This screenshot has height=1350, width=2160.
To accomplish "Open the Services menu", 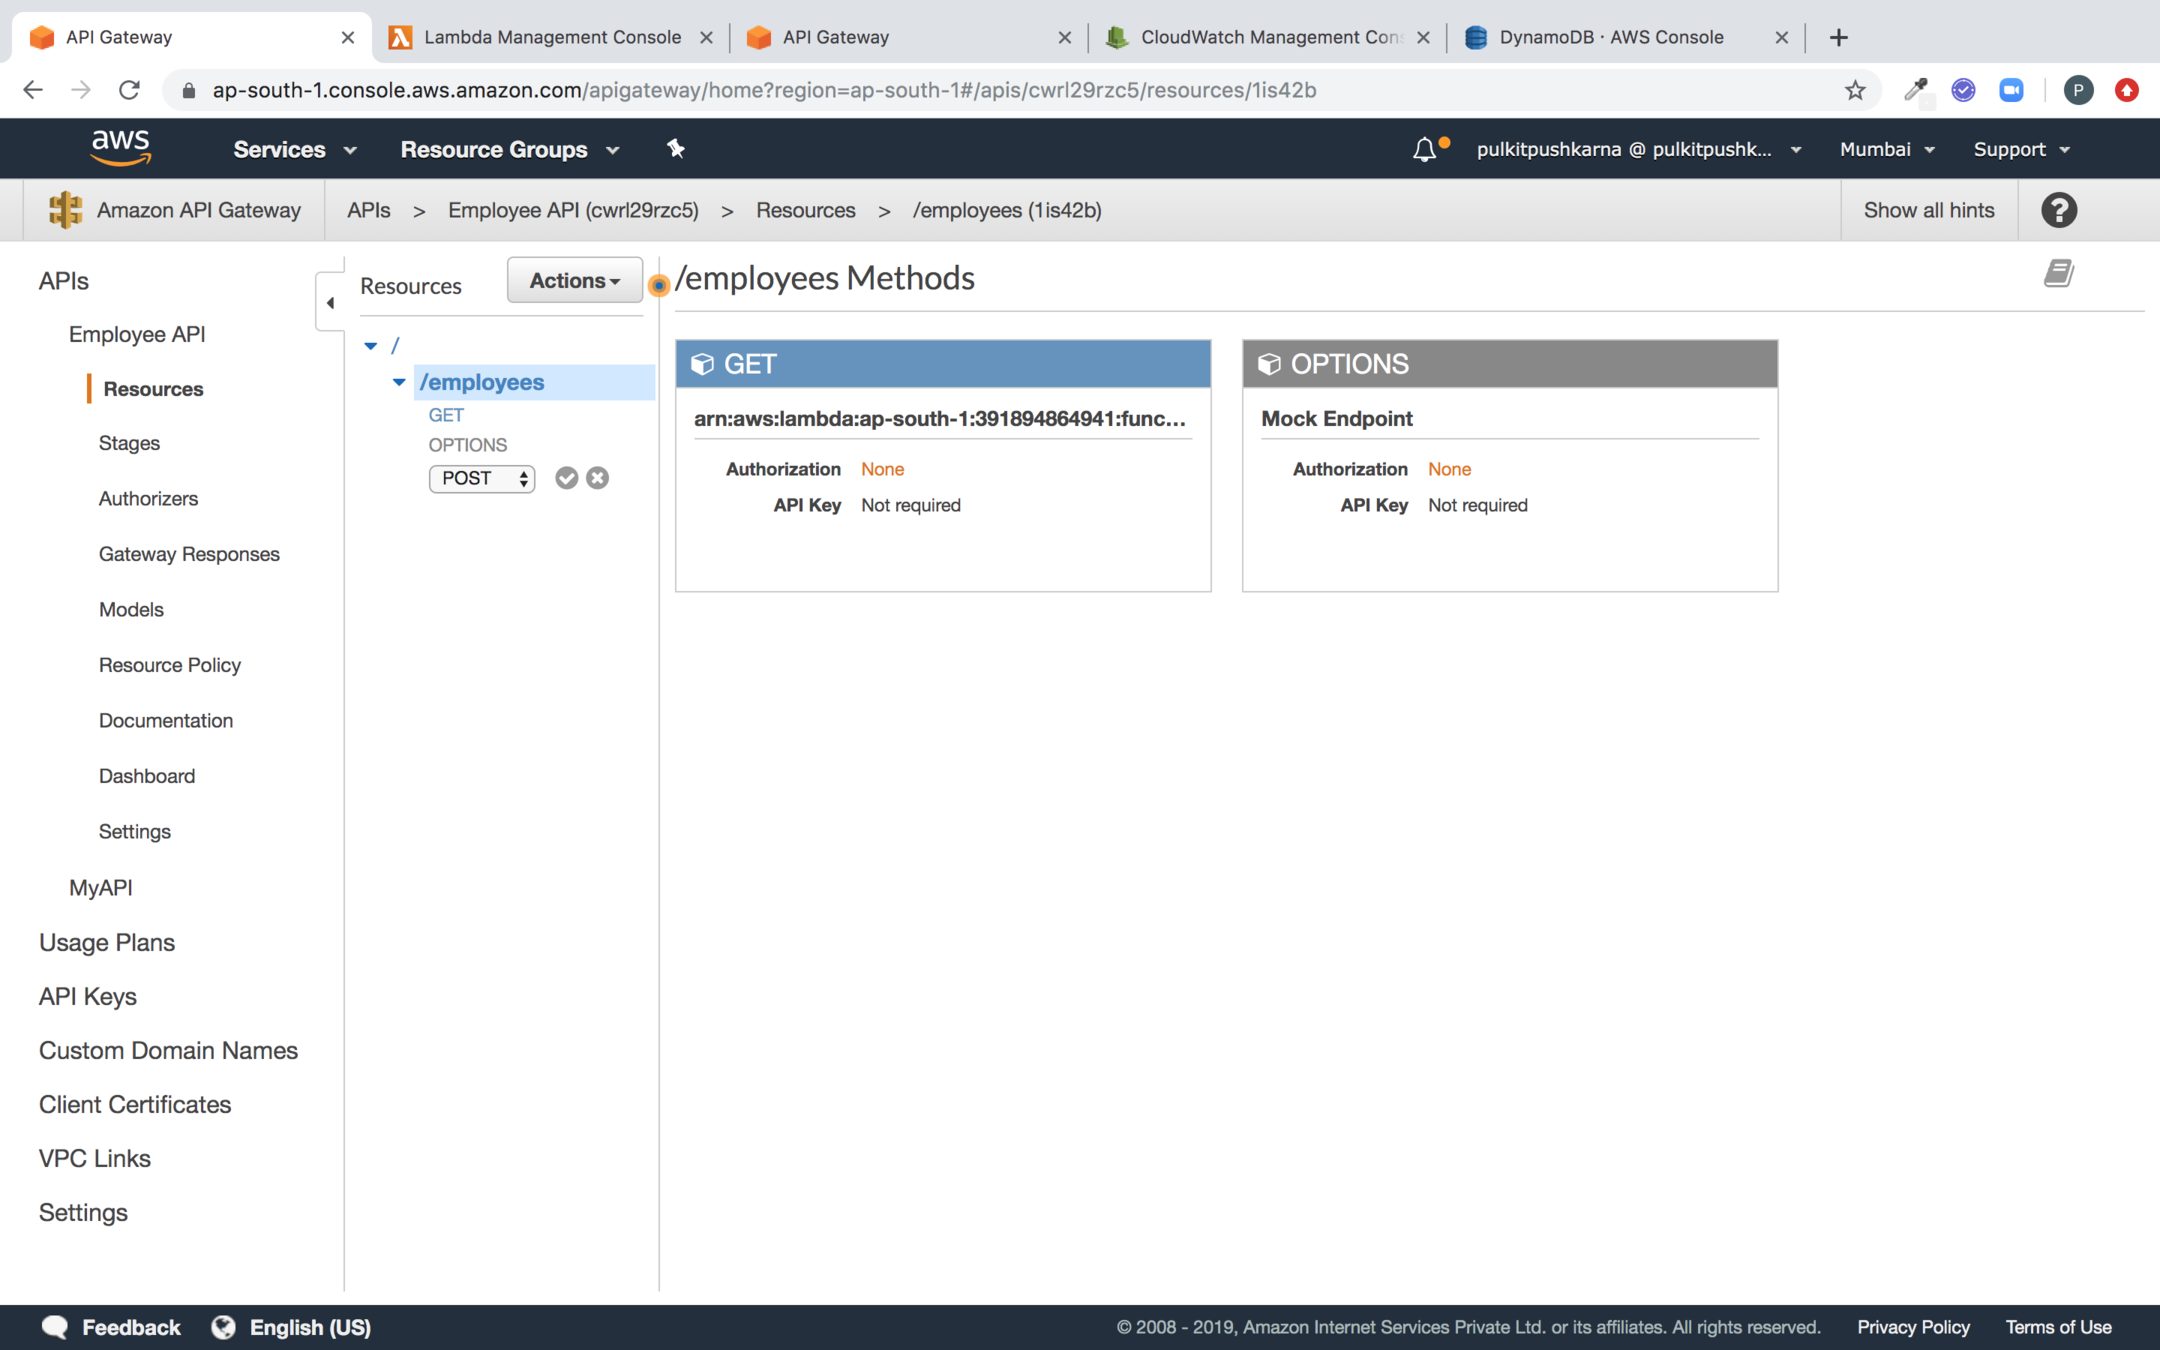I will [294, 149].
